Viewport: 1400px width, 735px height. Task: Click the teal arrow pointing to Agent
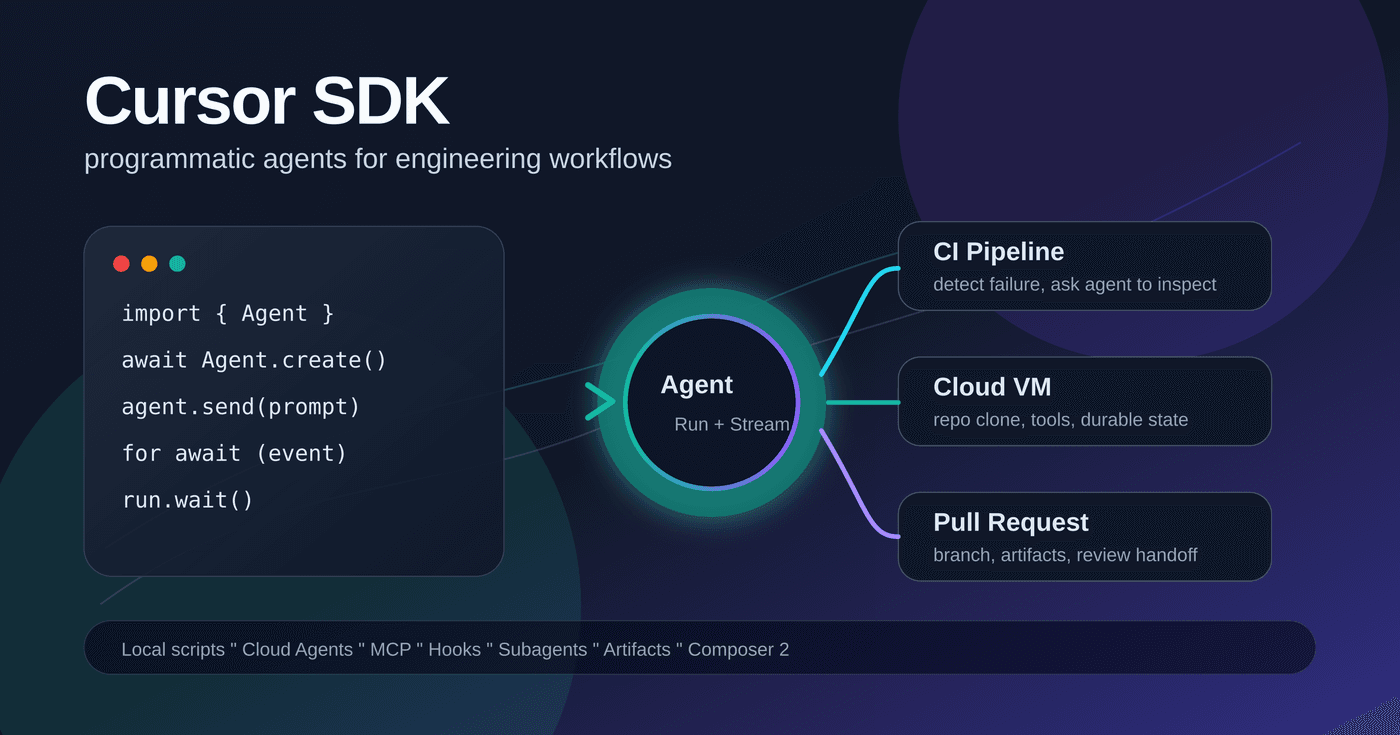600,402
